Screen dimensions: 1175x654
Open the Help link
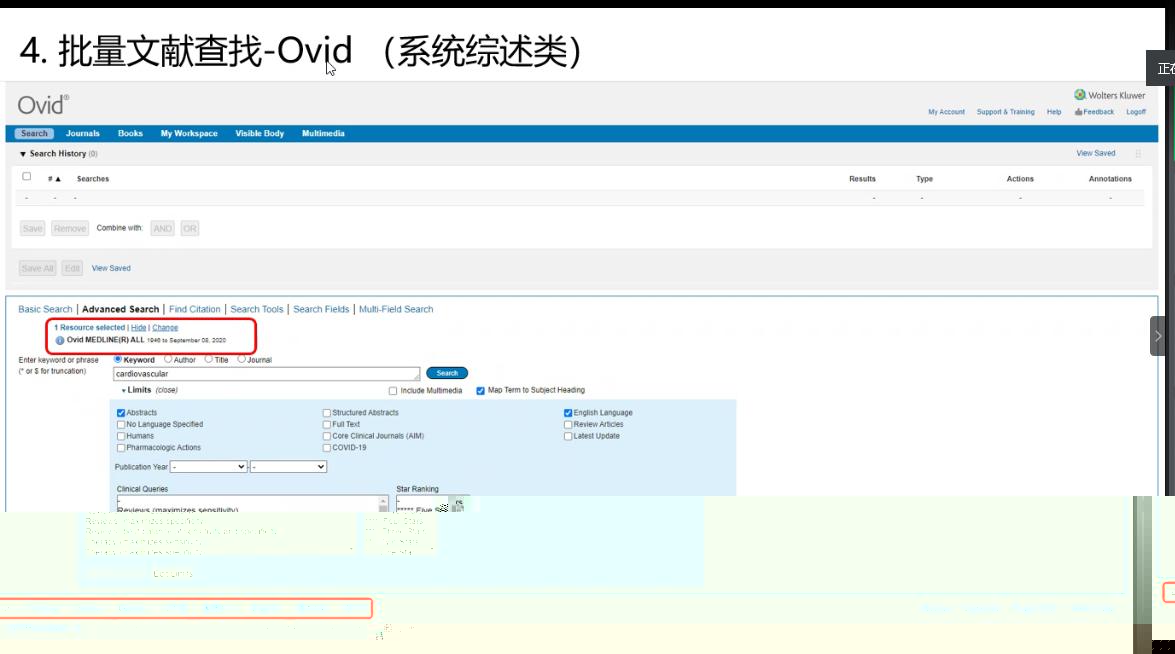click(x=1054, y=112)
